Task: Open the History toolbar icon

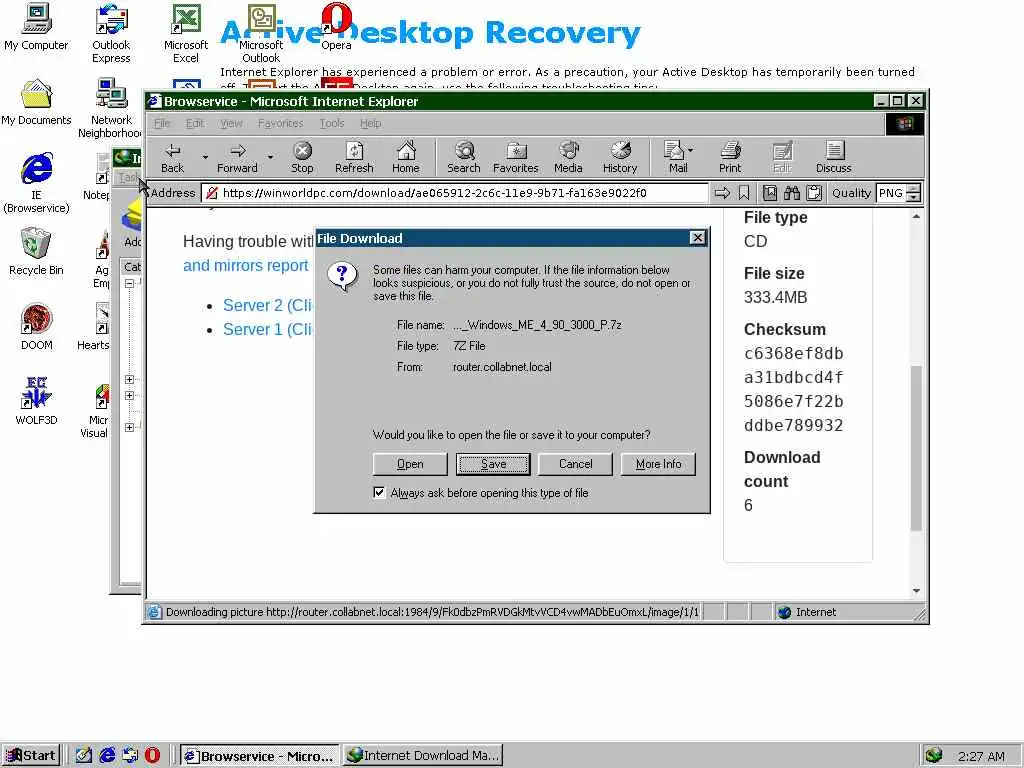Action: [620, 151]
